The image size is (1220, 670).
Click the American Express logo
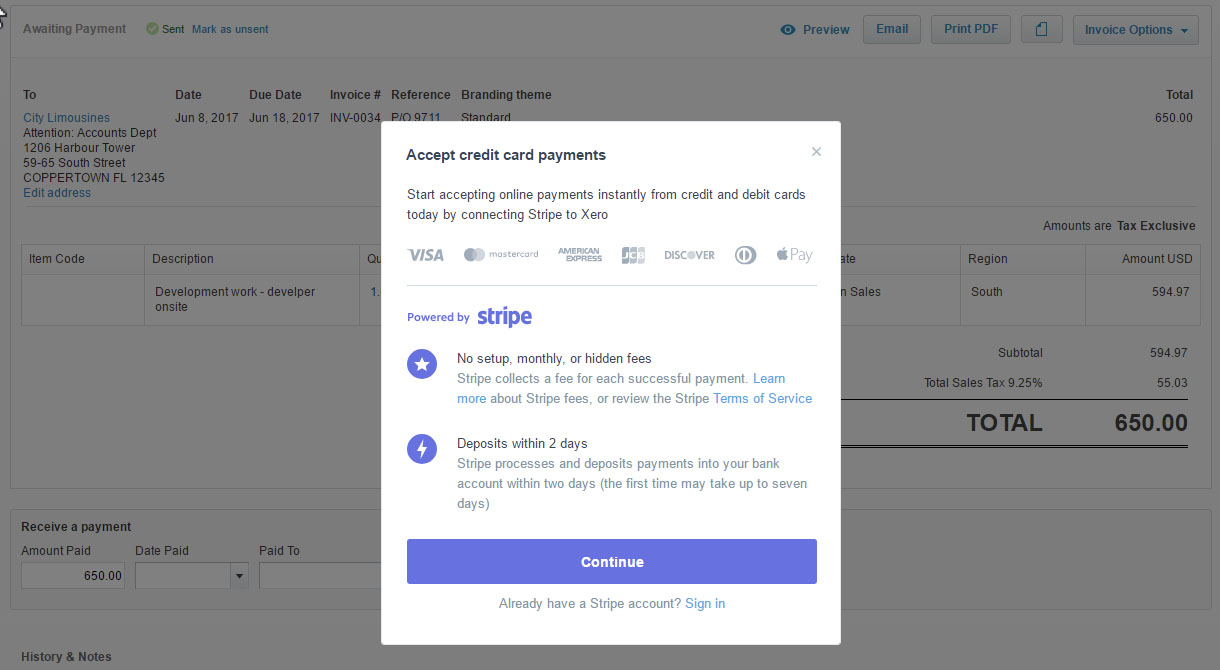[x=580, y=255]
